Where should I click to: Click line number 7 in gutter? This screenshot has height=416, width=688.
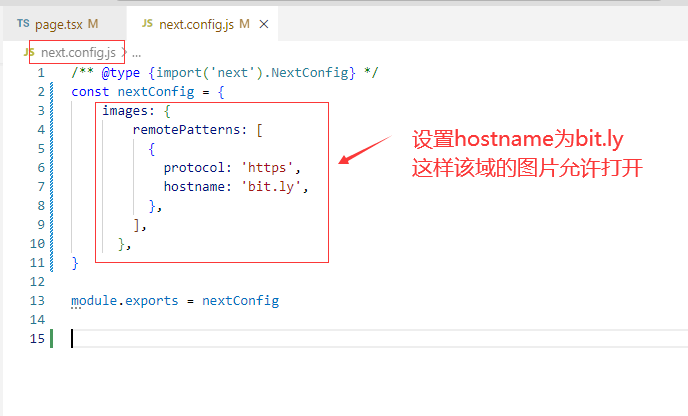pyautogui.click(x=41, y=186)
